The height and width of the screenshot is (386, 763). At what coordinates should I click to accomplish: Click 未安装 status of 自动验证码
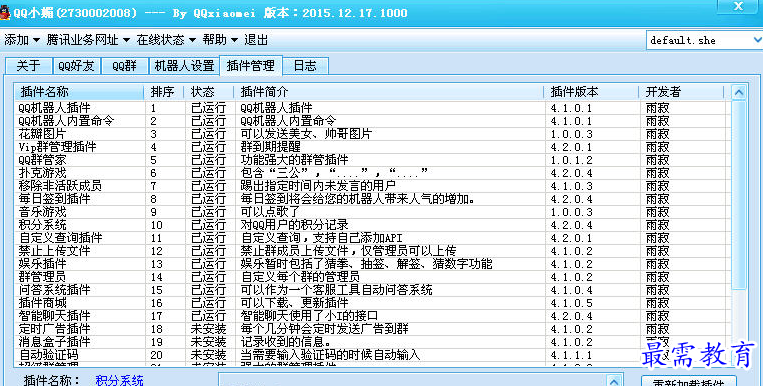click(208, 355)
